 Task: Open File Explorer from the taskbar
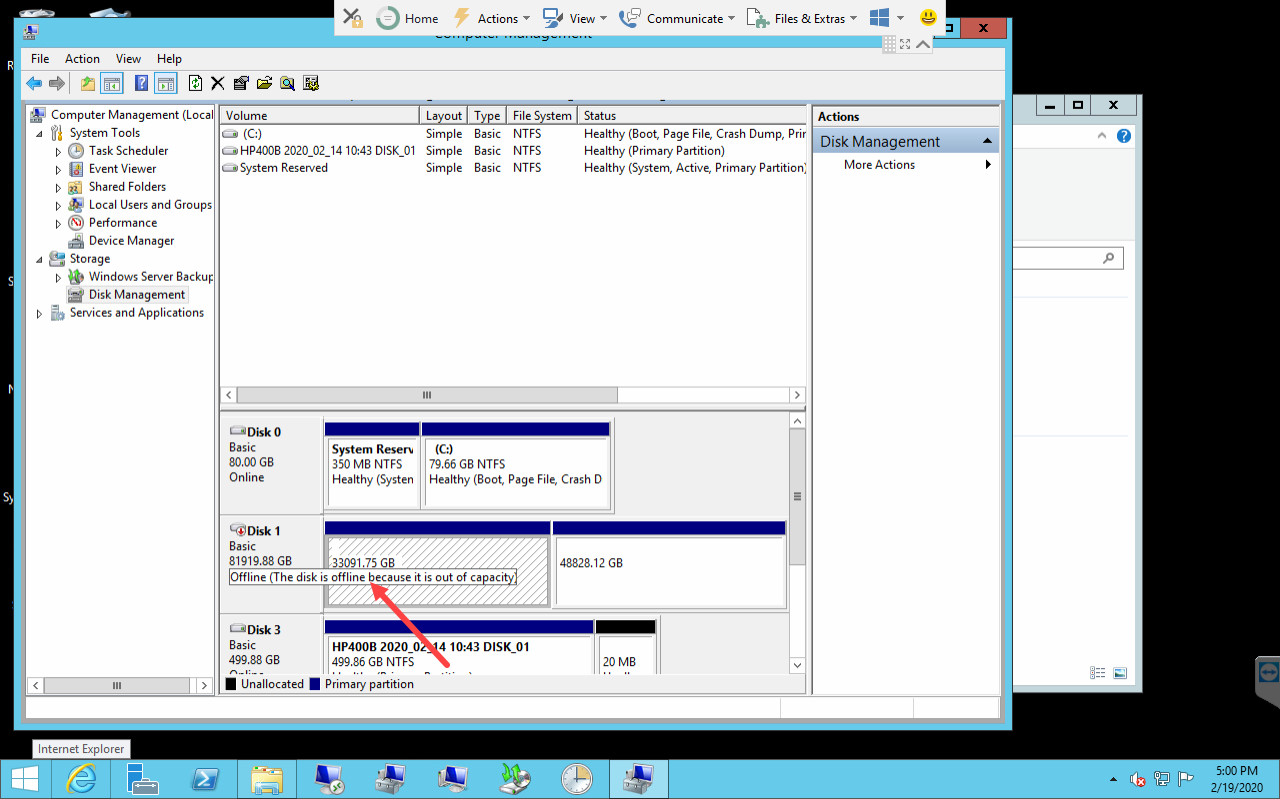(267, 779)
